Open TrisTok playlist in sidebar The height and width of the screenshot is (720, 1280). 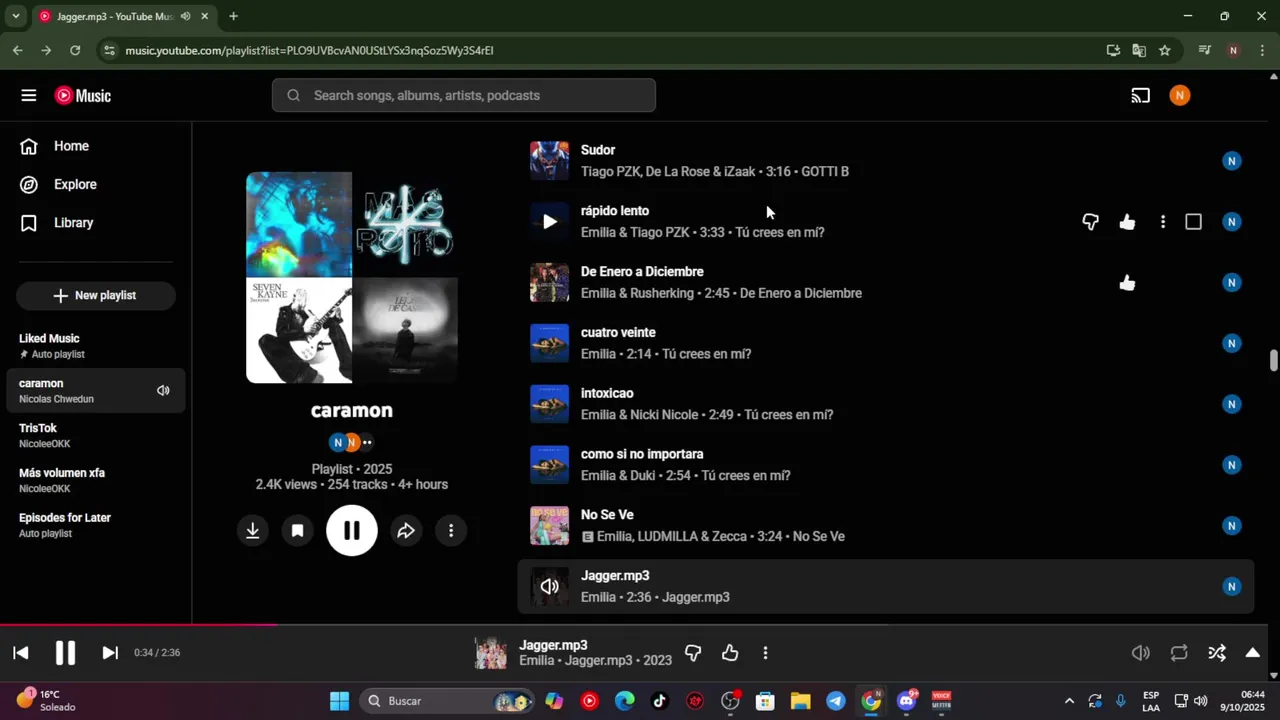pos(96,436)
